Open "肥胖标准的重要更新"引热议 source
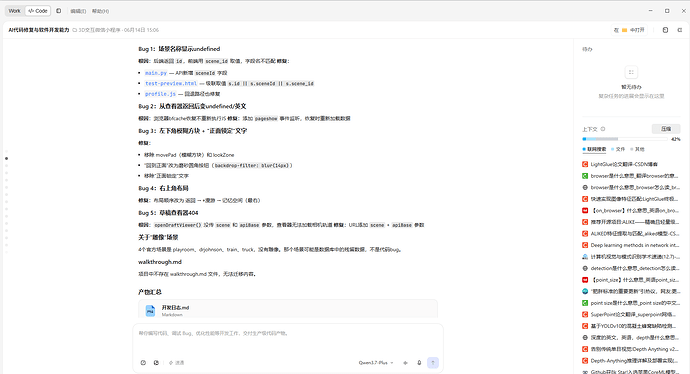690x374 pixels. (x=631, y=291)
